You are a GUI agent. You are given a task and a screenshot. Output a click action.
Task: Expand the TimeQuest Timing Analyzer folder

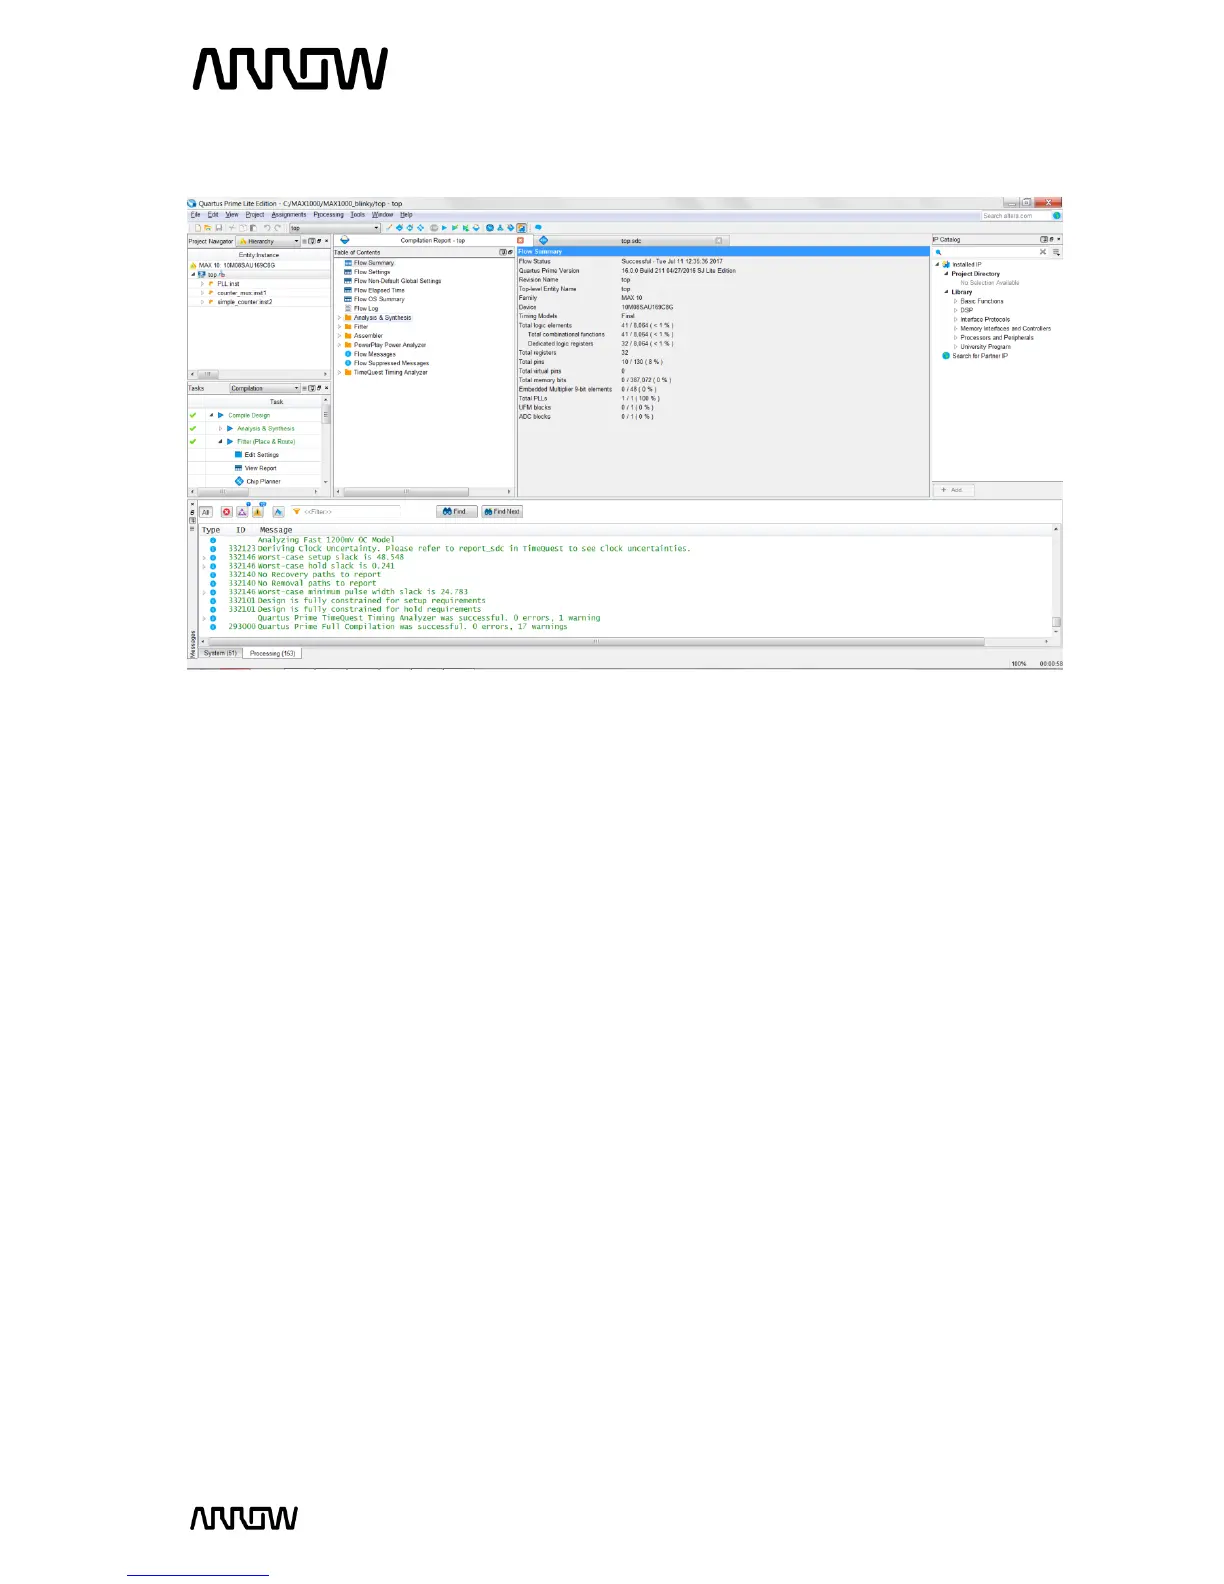340,372
